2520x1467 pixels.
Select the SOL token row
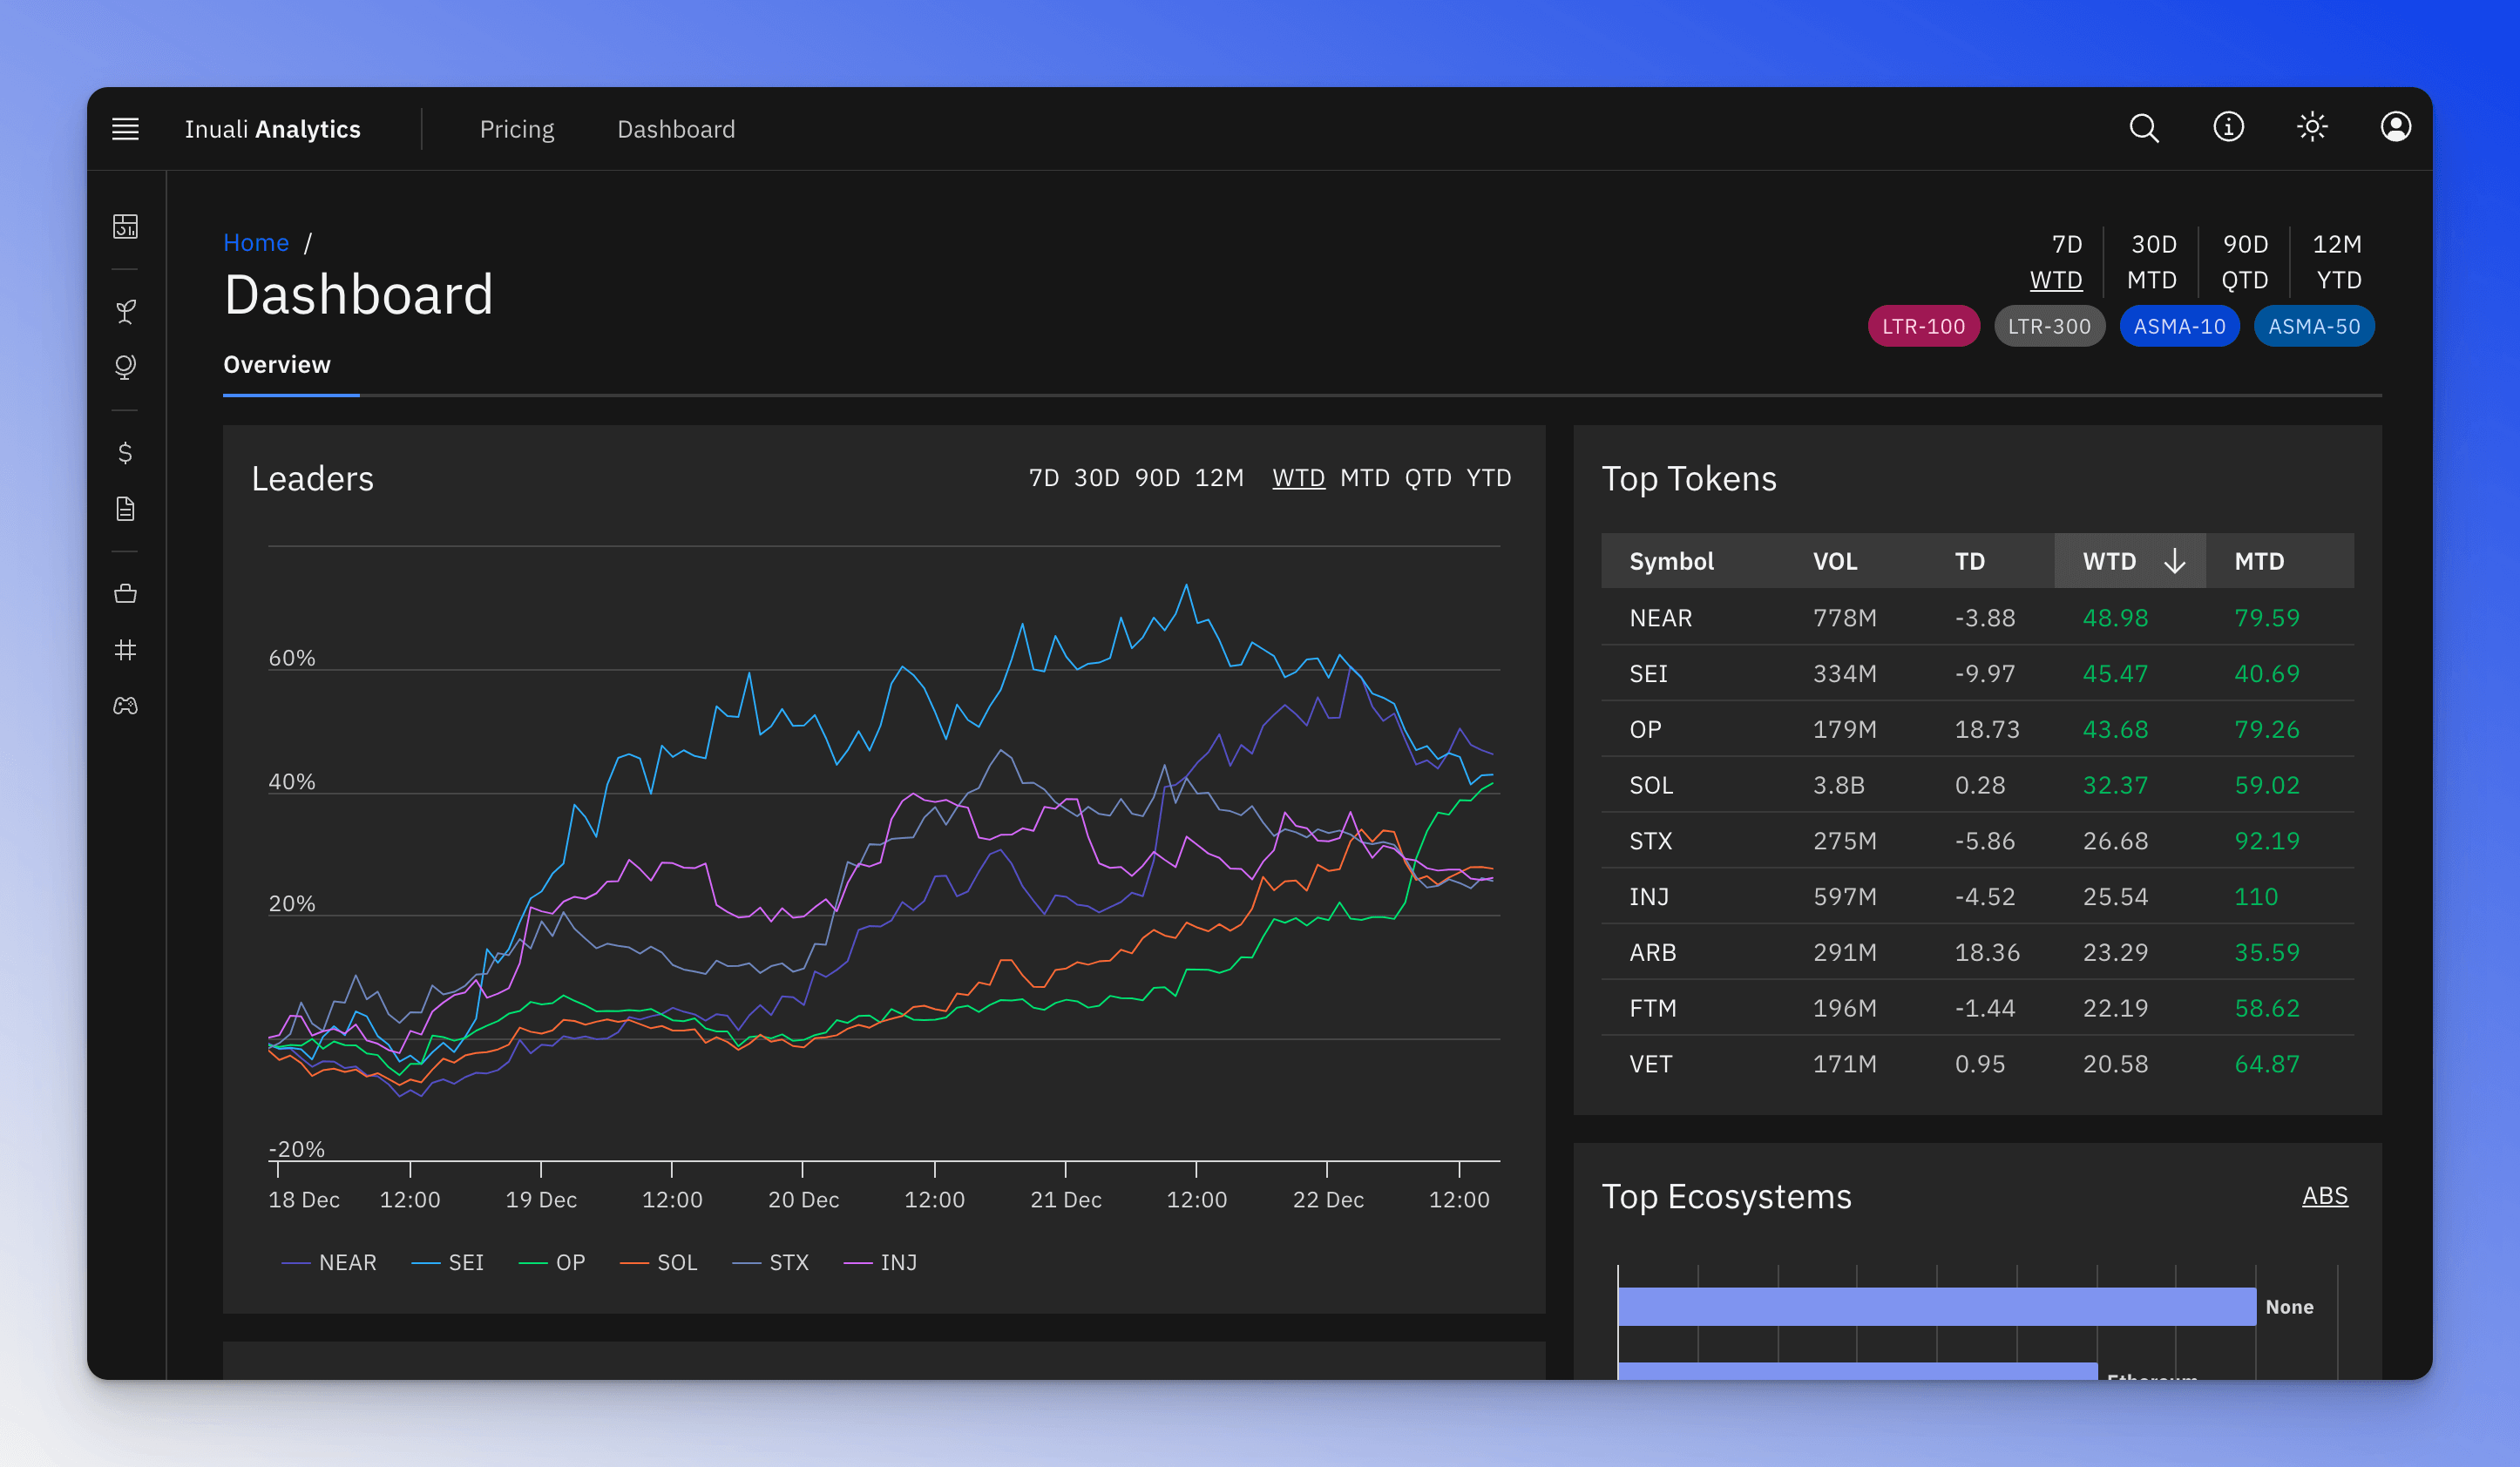click(x=1977, y=785)
